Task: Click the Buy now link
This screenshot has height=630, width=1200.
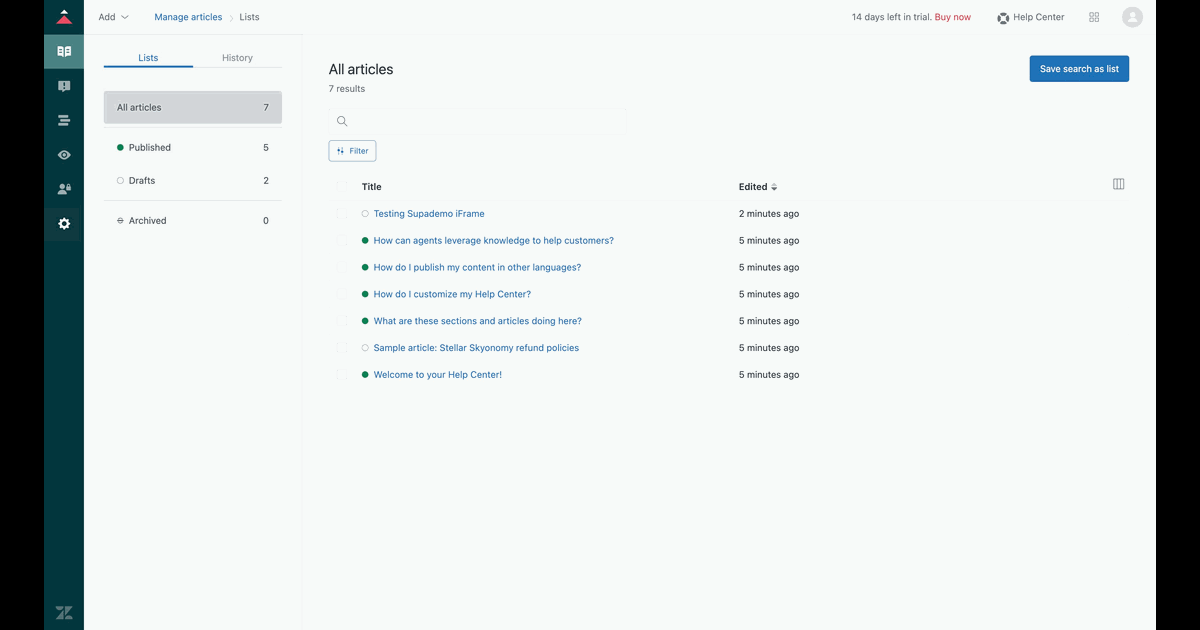Action: coord(953,17)
